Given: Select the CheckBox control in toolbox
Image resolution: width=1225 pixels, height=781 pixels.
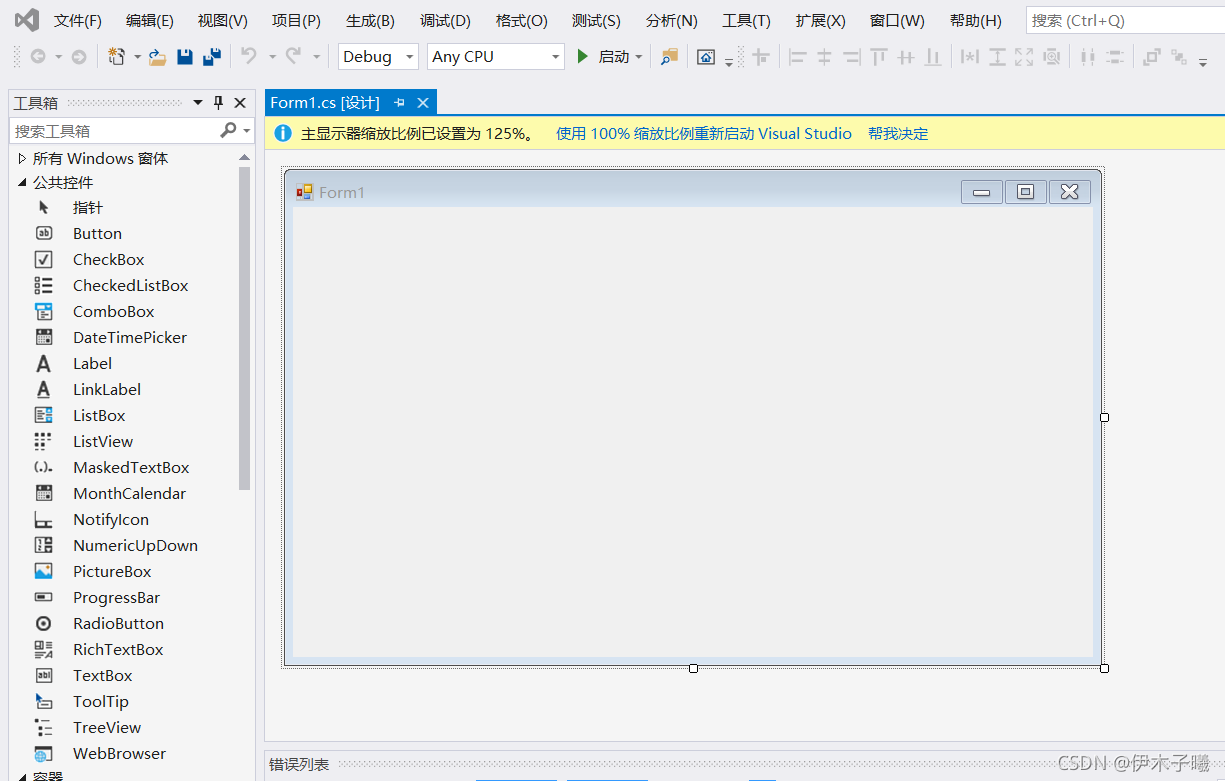Looking at the screenshot, I should click(x=108, y=259).
